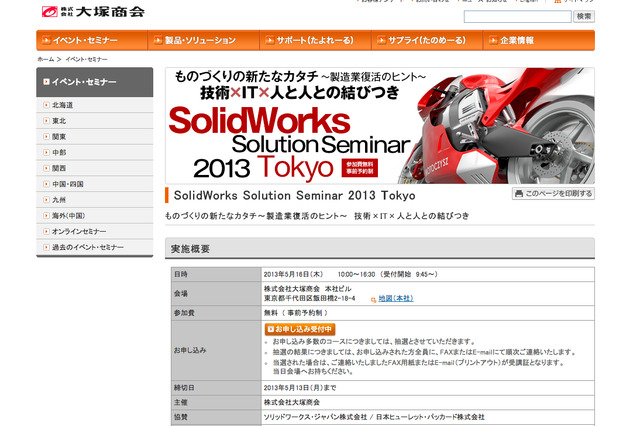Click ソリッドワークス・ジャパン株式会社 sponsor text
The image size is (640, 426).
(316, 417)
